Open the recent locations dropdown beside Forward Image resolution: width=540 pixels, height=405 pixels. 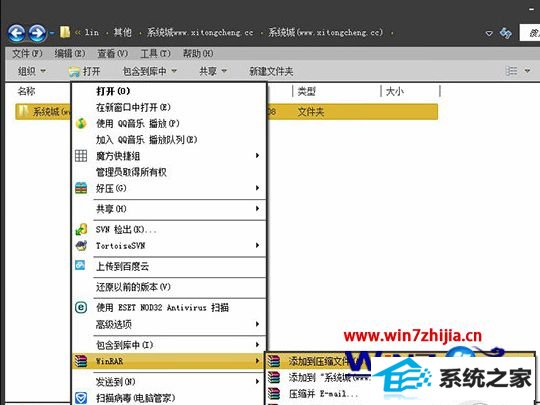[52, 33]
